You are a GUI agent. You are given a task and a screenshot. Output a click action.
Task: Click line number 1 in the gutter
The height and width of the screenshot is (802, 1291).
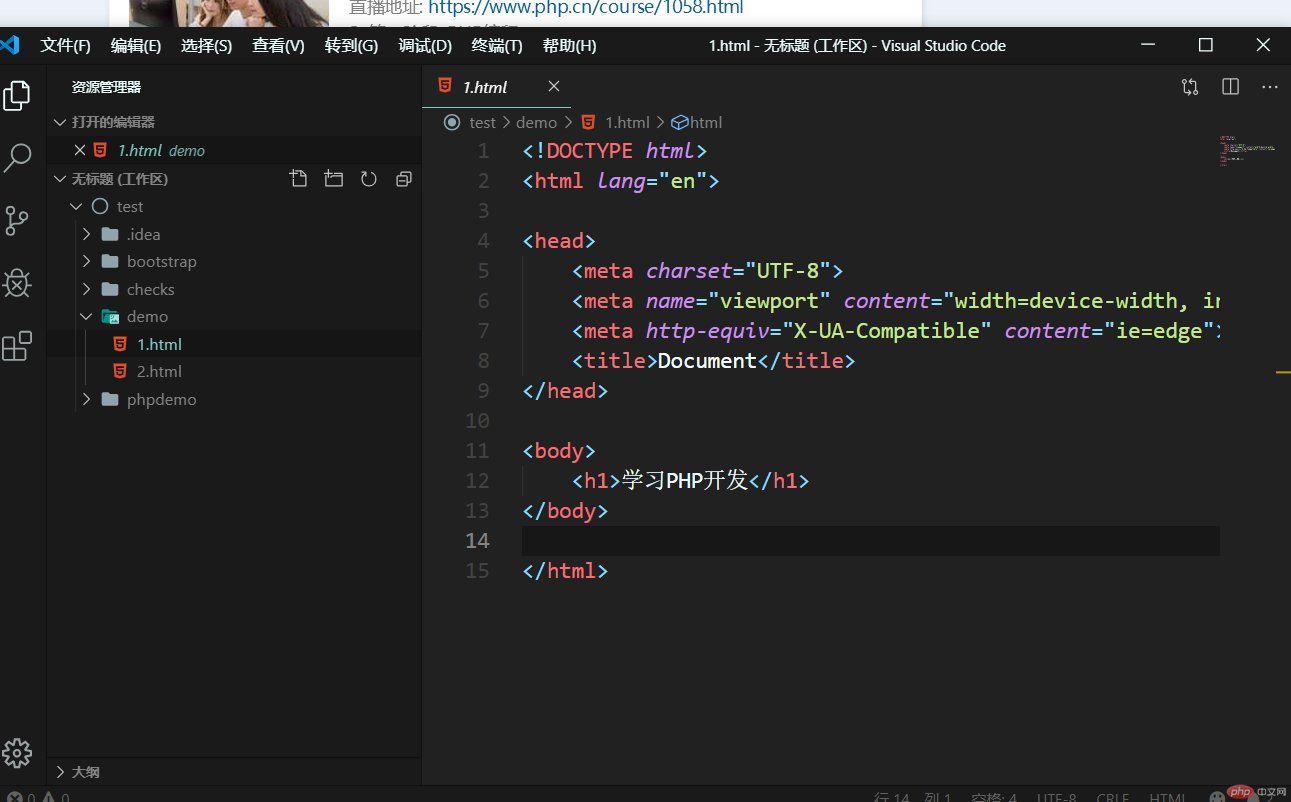click(x=484, y=151)
